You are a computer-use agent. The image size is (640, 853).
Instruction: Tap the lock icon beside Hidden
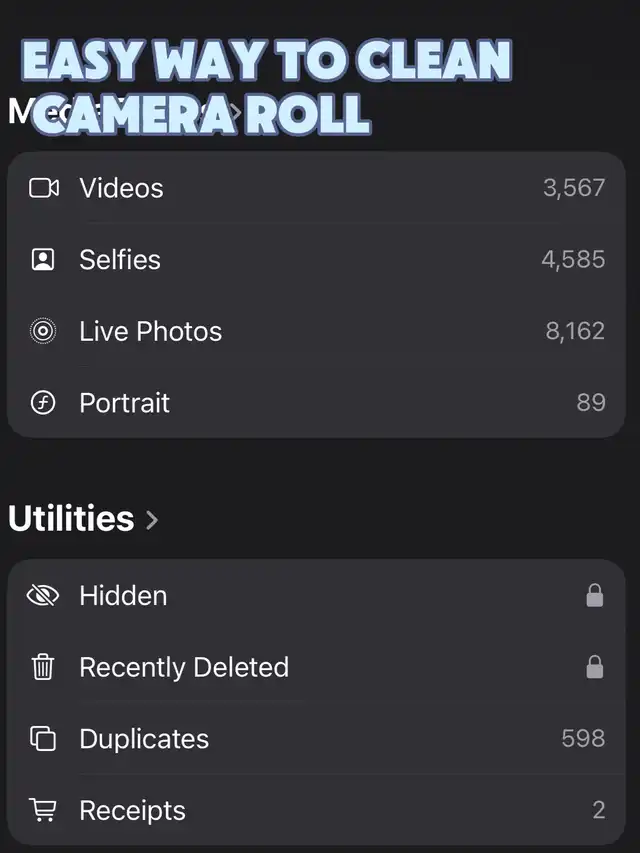click(594, 596)
